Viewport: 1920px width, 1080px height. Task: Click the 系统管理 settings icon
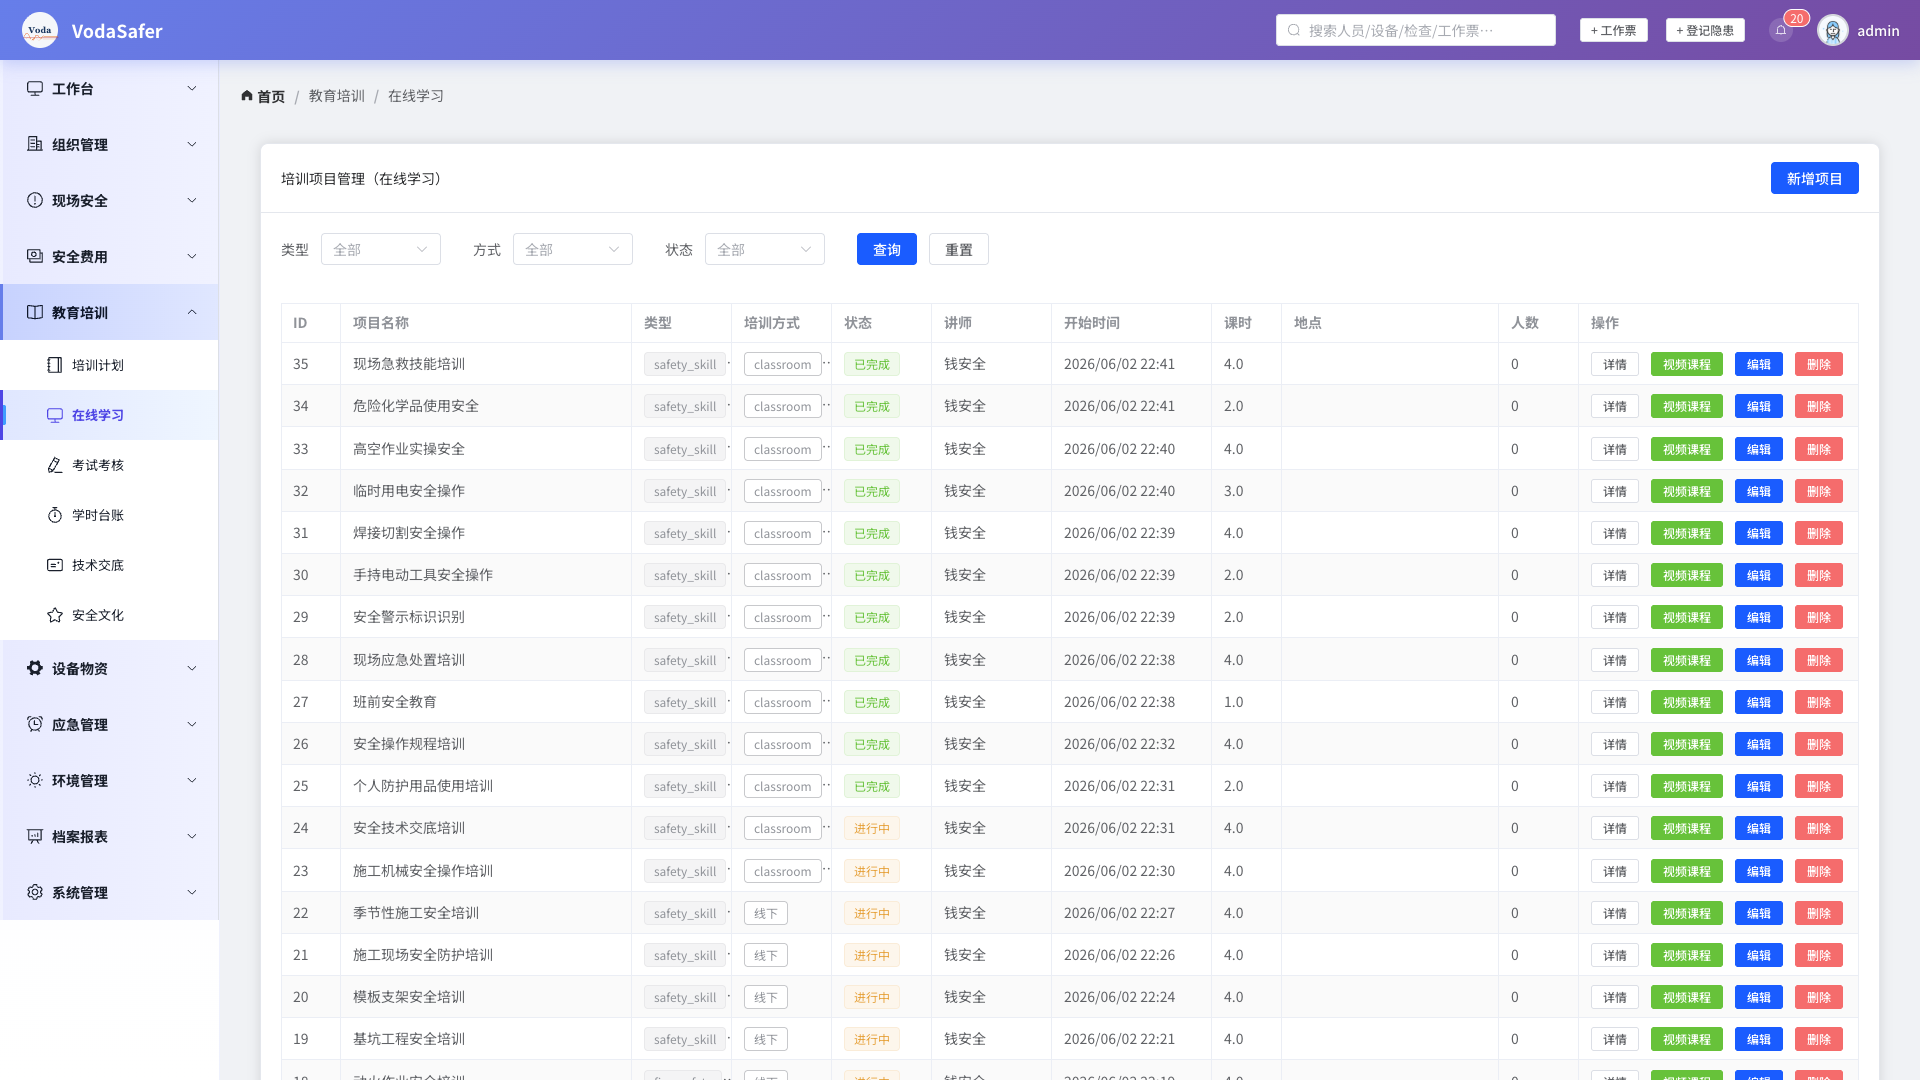[x=35, y=892]
